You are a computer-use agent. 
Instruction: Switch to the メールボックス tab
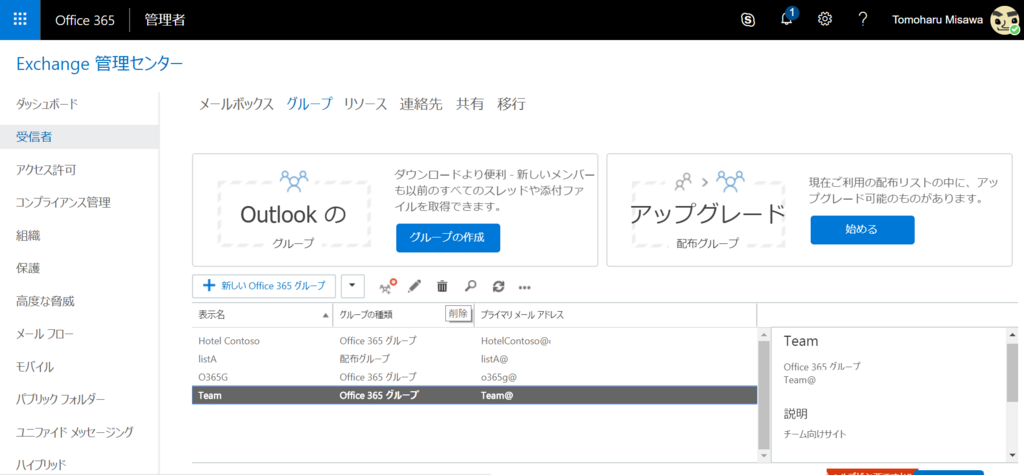click(236, 104)
